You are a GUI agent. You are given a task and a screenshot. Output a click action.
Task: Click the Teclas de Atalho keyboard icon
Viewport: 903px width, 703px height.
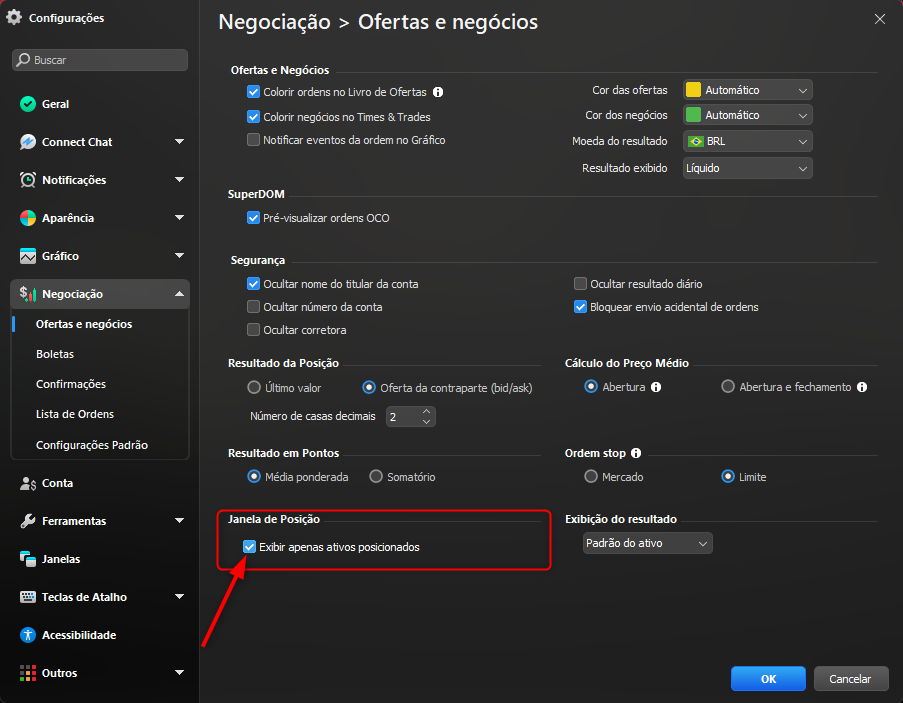(x=28, y=597)
